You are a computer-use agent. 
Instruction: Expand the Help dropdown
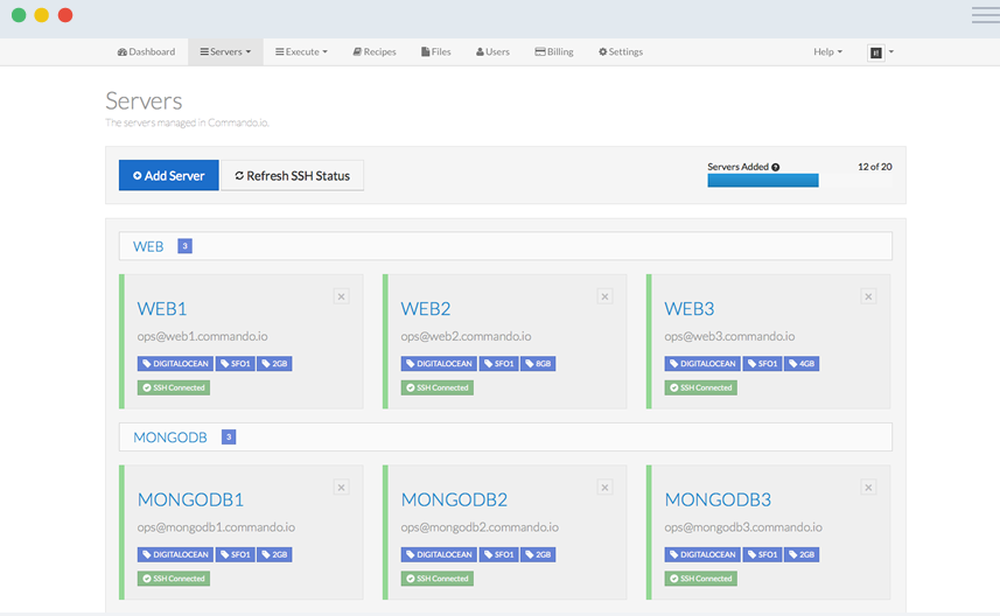coord(827,52)
